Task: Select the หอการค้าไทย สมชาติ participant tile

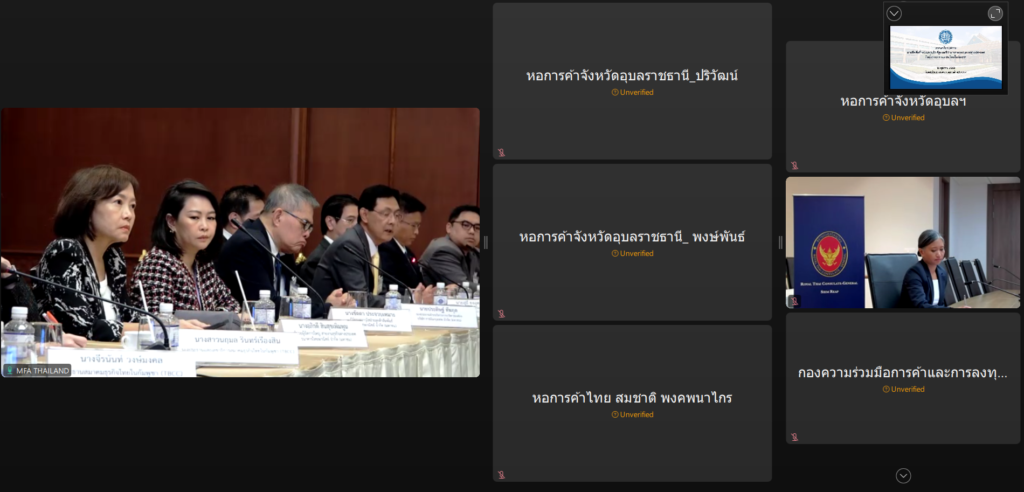Action: pyautogui.click(x=632, y=403)
